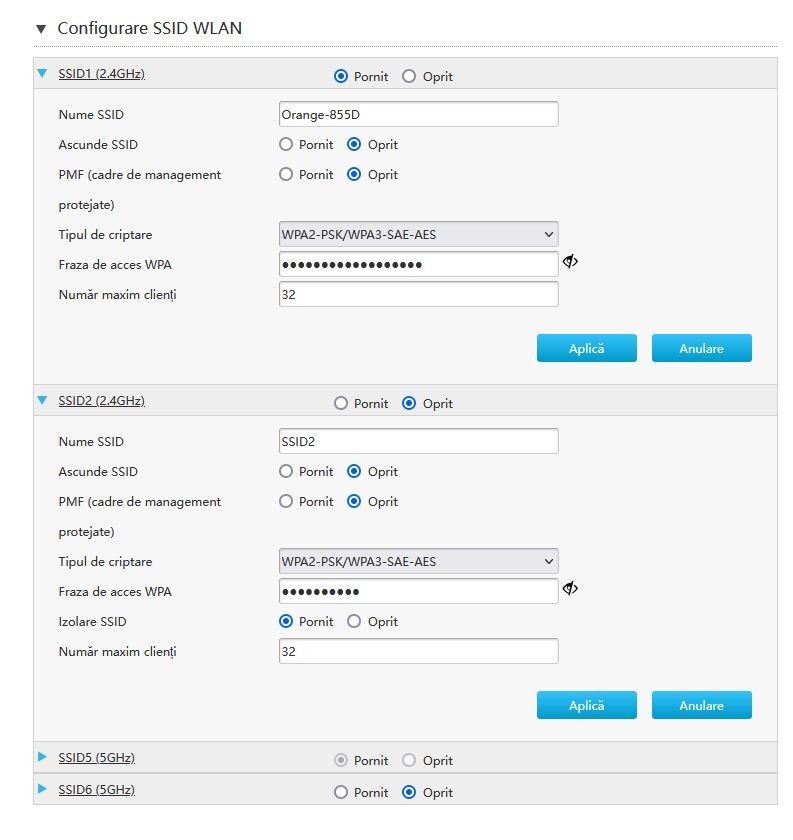Open SSID2 Tipul de criptare dropdown
This screenshot has width=793, height=840.
coord(418,561)
